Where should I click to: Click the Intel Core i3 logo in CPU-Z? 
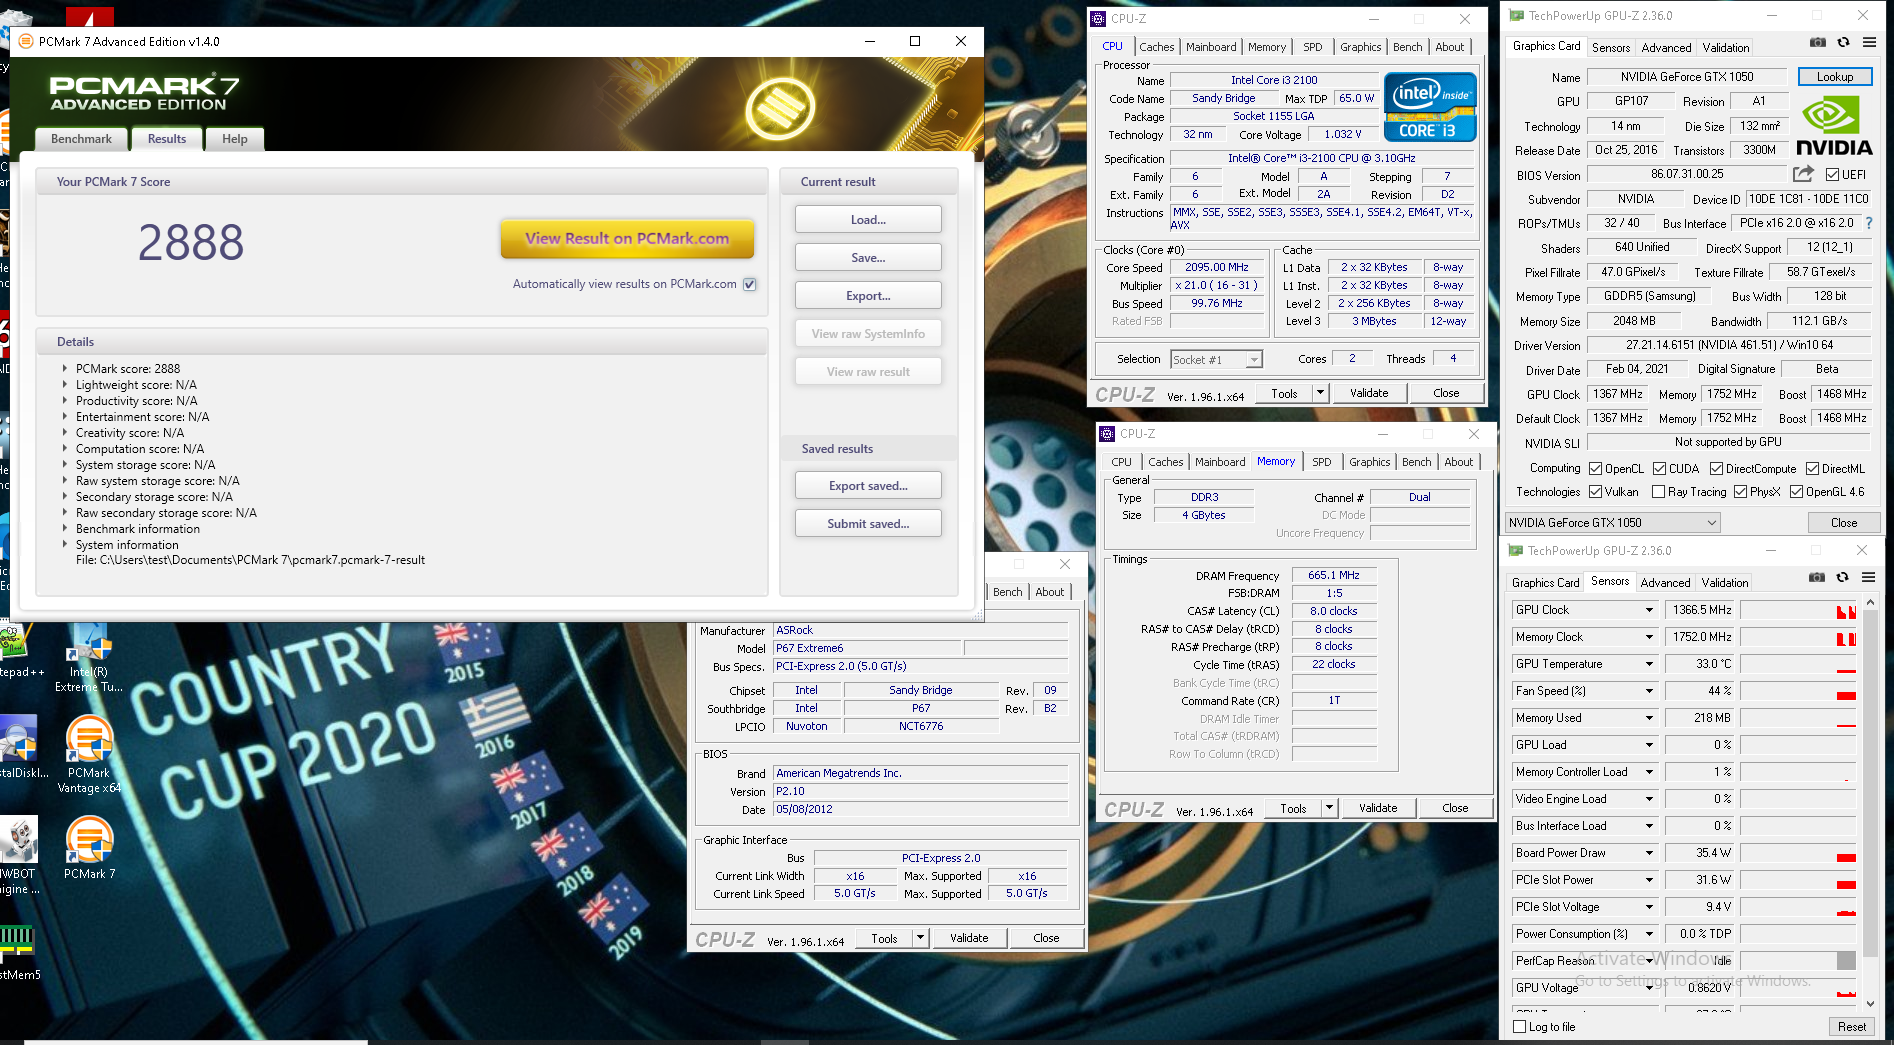(1430, 107)
